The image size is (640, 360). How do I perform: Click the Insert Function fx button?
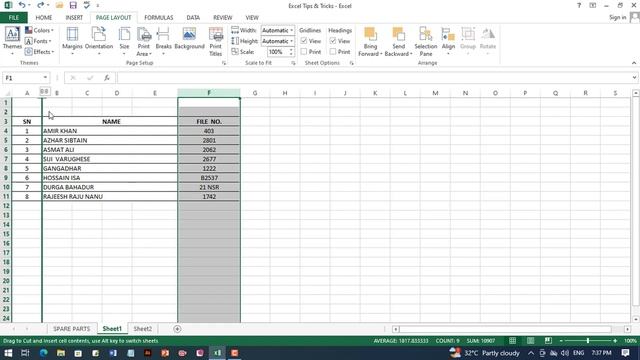click(x=107, y=78)
